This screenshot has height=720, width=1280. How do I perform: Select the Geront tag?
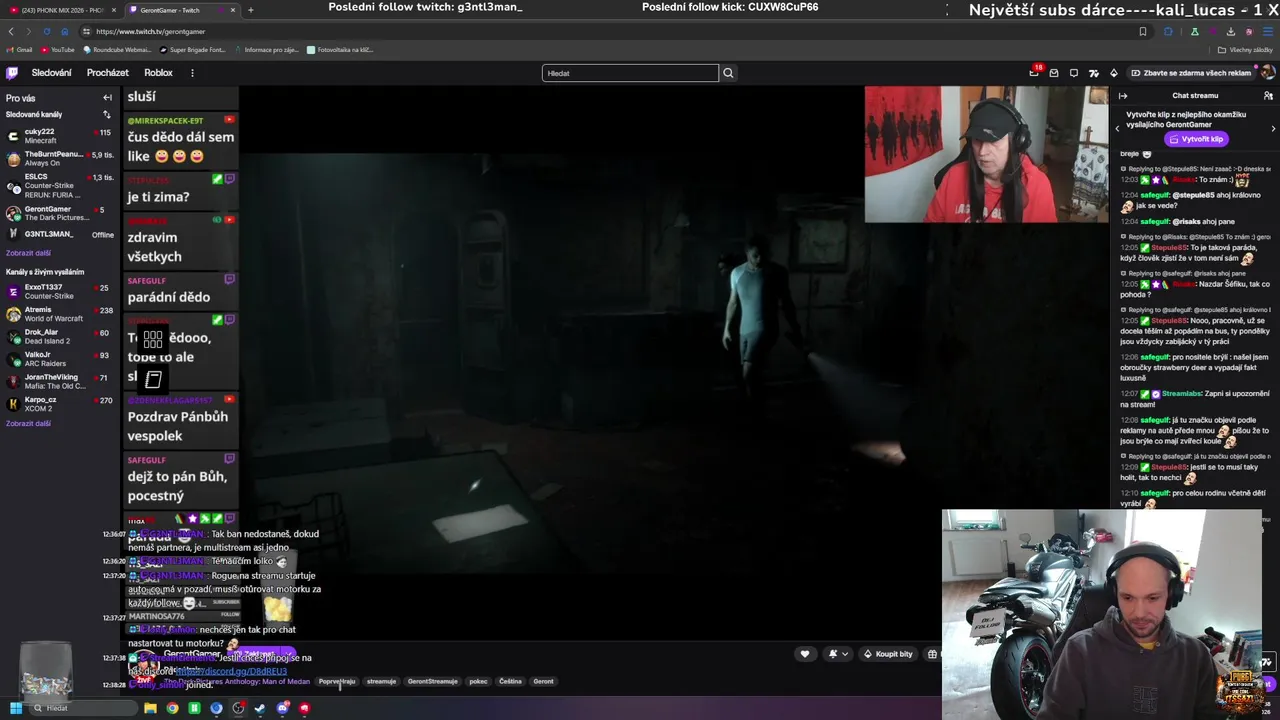click(543, 682)
